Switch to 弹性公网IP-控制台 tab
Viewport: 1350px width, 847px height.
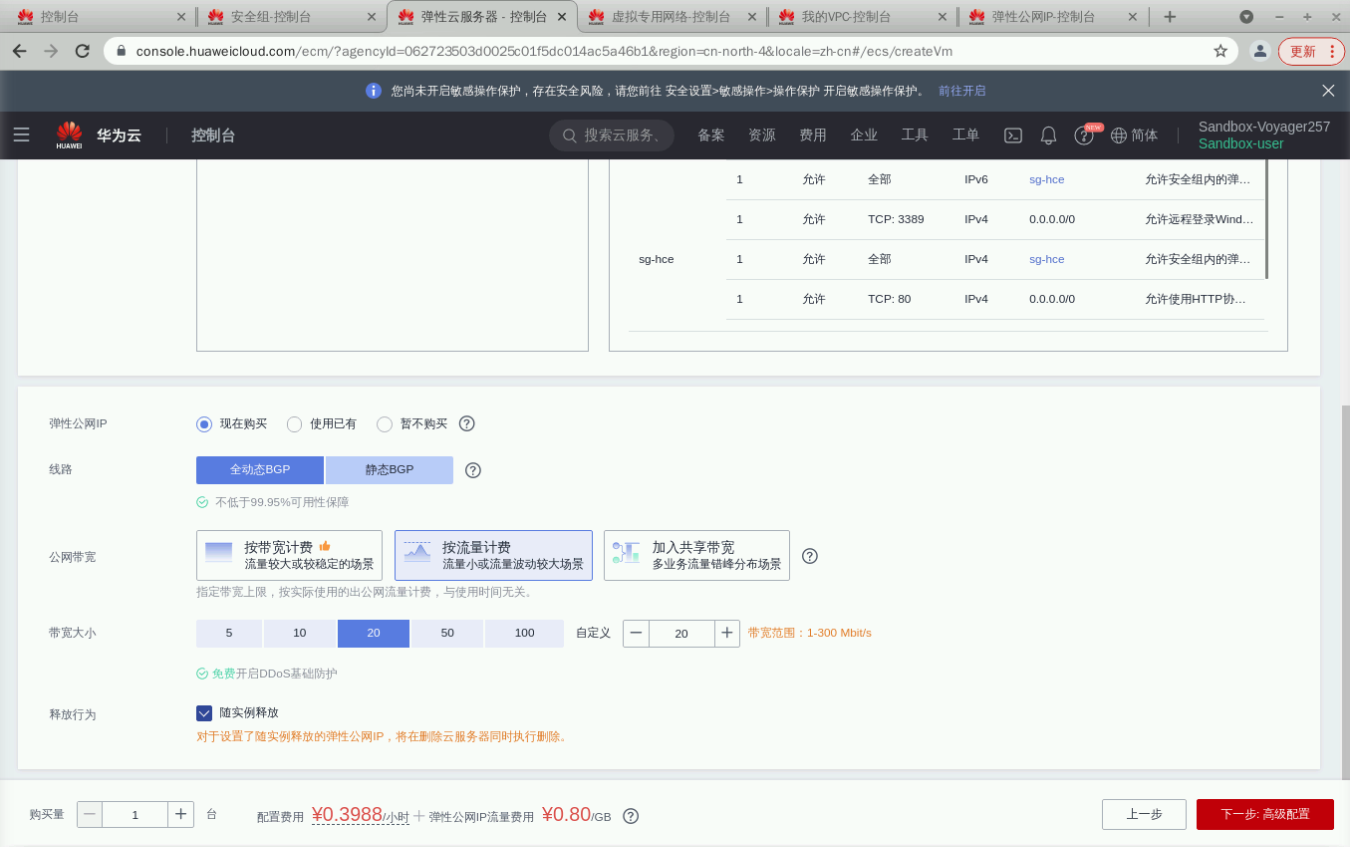pyautogui.click(x=1051, y=17)
